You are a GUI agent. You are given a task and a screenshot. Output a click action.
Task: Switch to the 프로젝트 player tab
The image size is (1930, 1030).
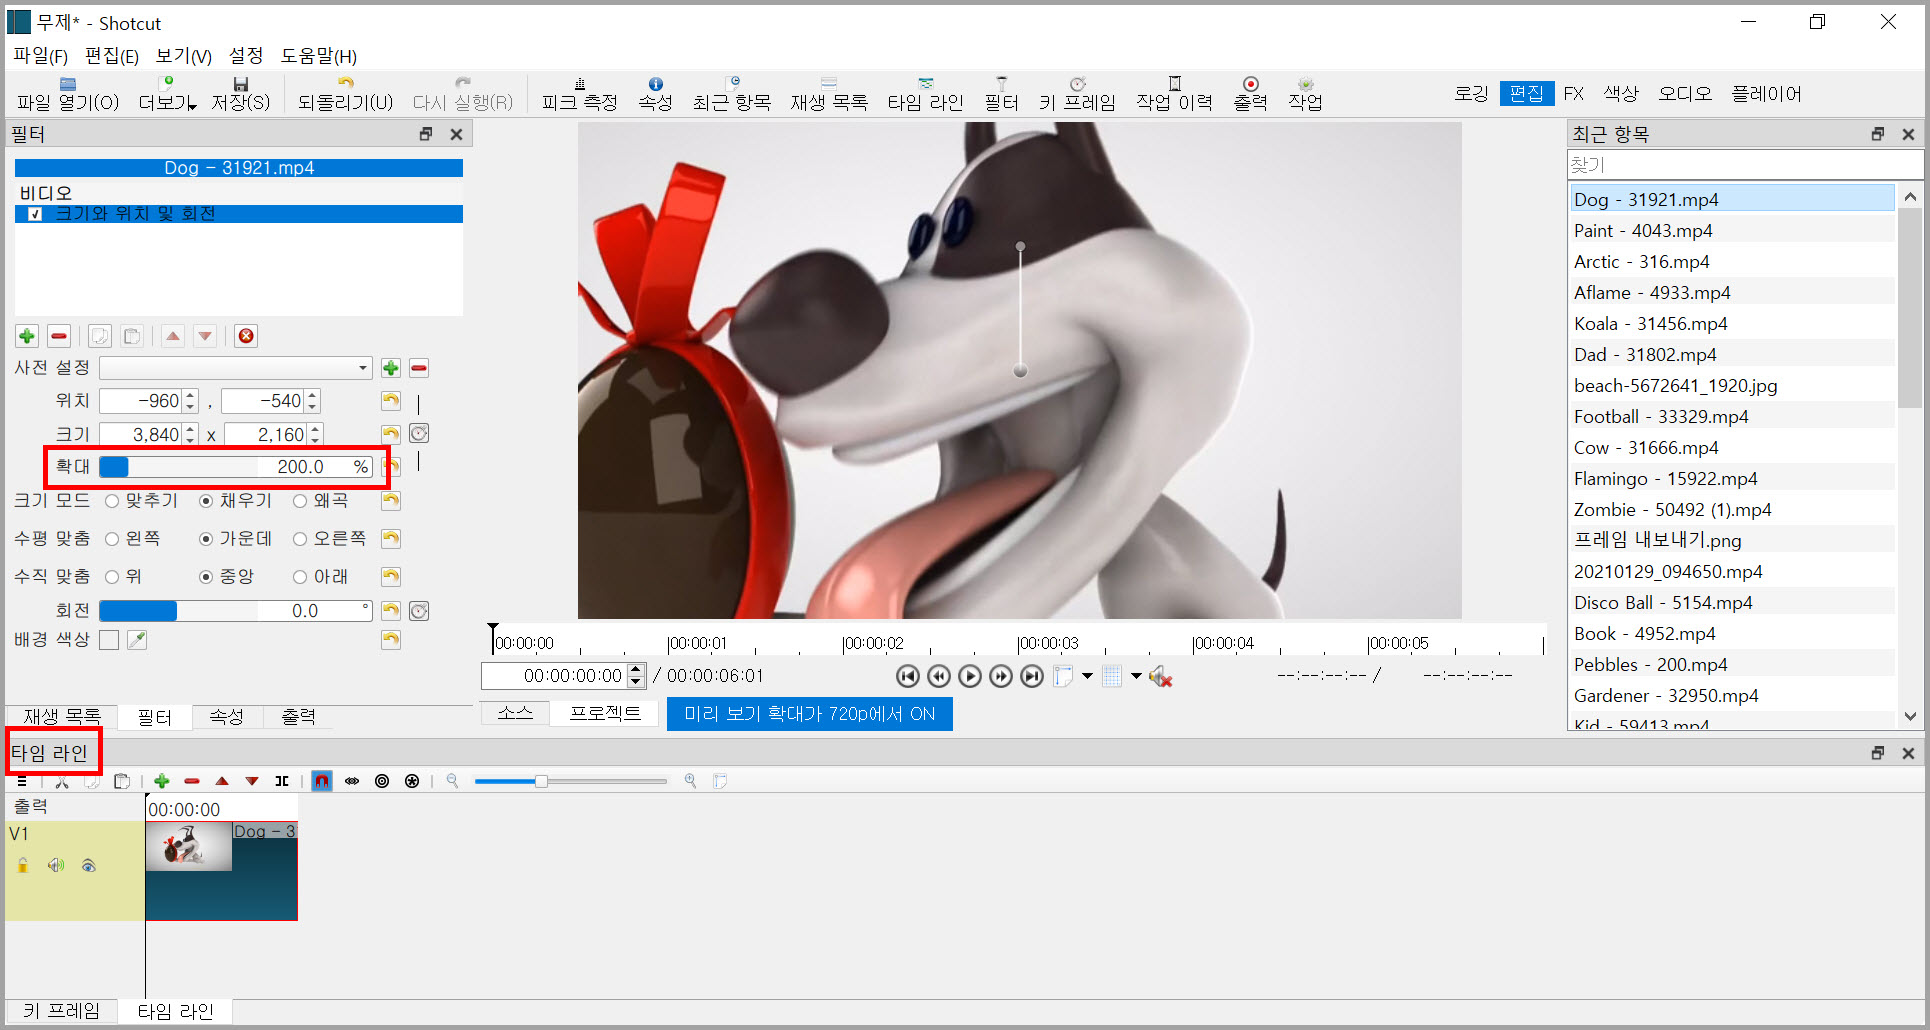click(605, 713)
